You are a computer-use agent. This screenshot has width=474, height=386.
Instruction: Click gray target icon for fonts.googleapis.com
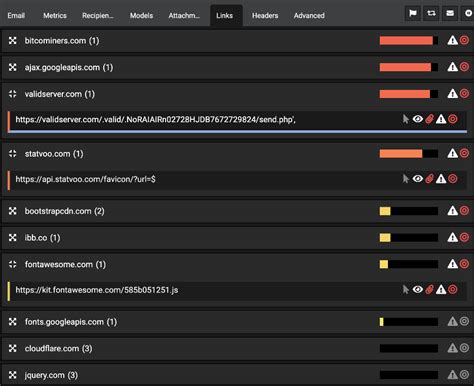[464, 321]
